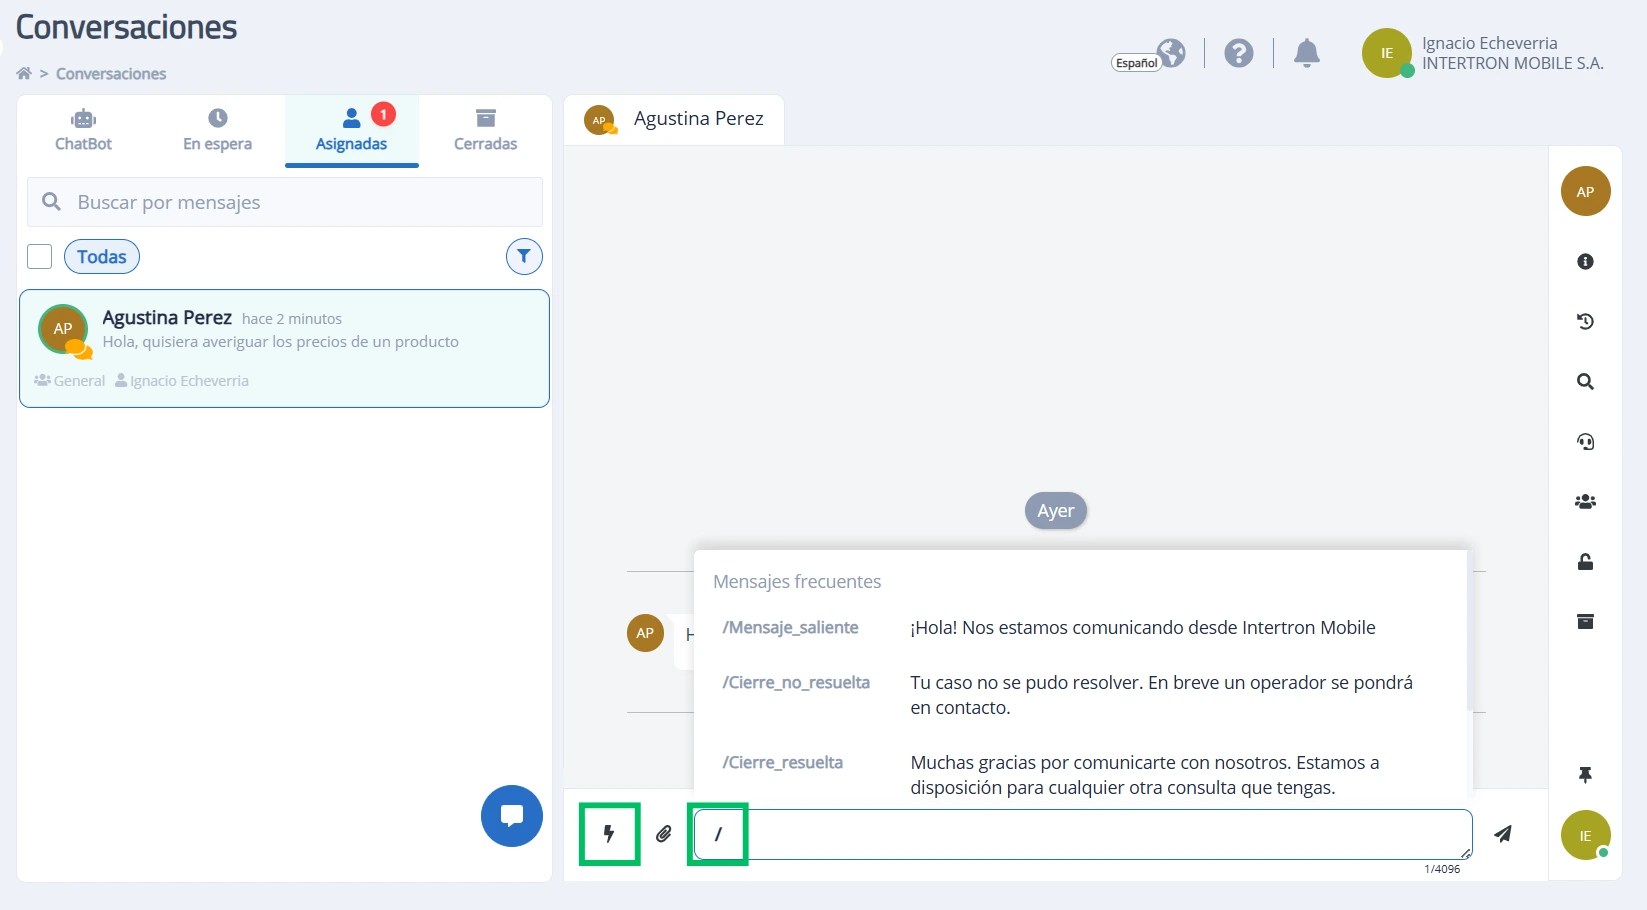Screen dimensions: 1647x910
Task: Switch to the ChatBot tab
Action: click(x=84, y=131)
